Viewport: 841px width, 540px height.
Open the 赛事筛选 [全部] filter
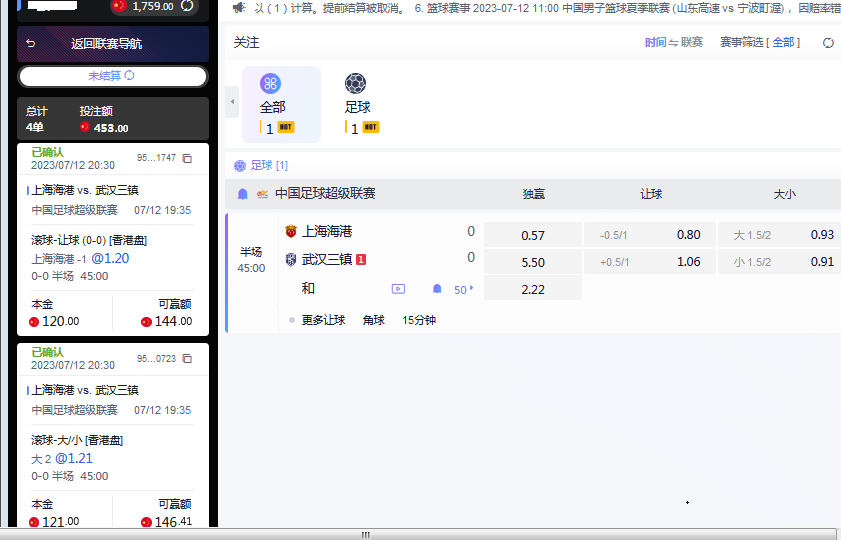coord(760,42)
